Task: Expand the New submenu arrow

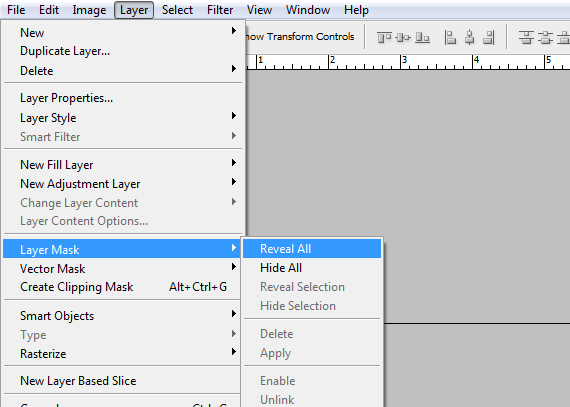Action: point(234,31)
